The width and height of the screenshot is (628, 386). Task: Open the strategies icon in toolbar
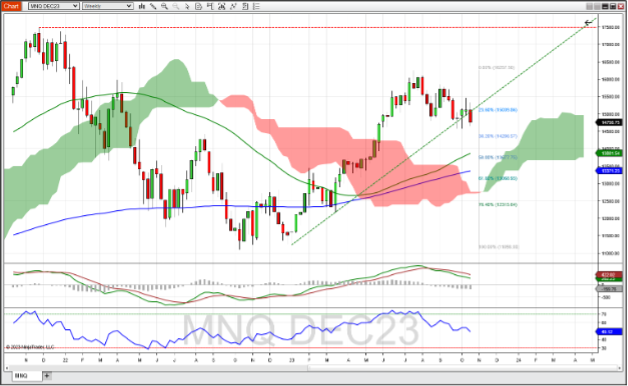point(245,6)
